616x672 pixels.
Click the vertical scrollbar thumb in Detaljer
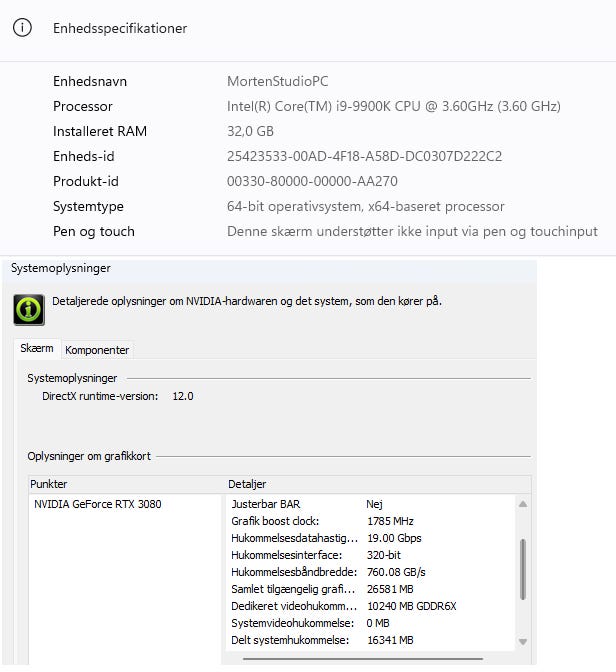coord(523,569)
